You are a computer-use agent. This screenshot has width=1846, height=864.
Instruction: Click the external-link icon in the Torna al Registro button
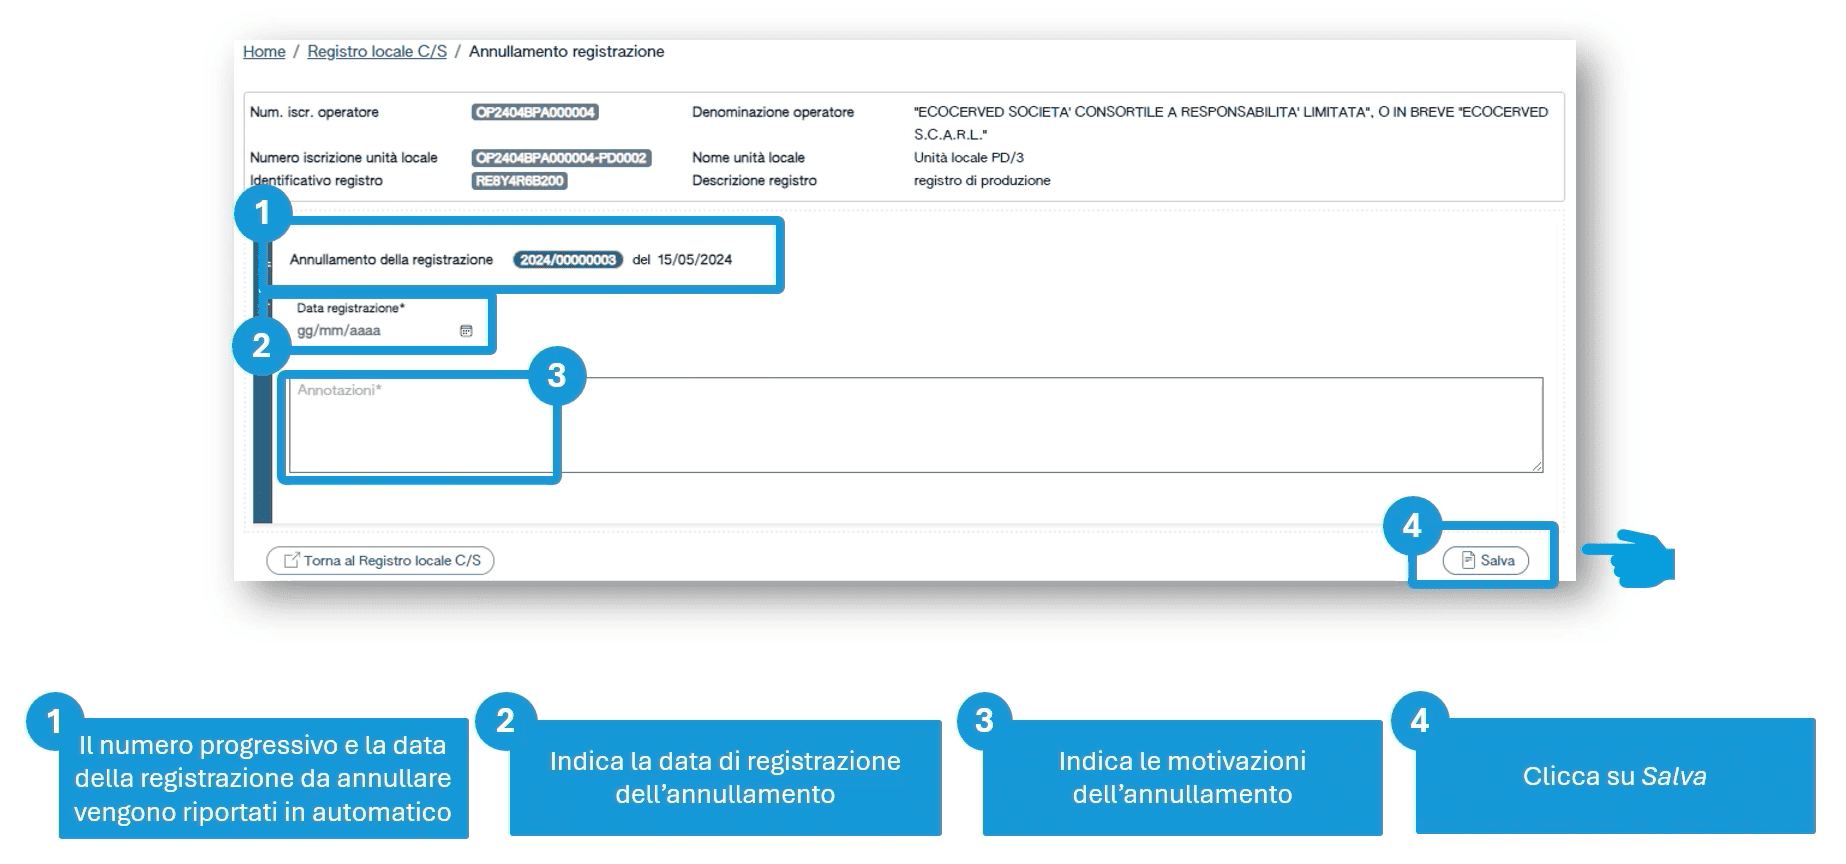point(291,561)
